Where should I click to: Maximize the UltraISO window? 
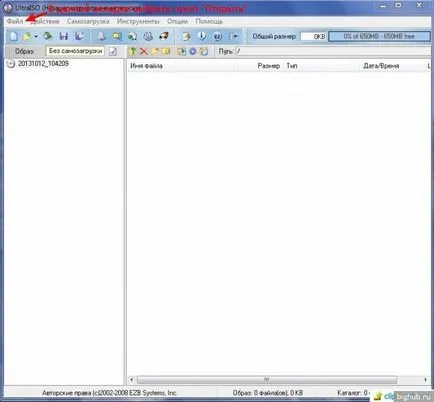398,6
